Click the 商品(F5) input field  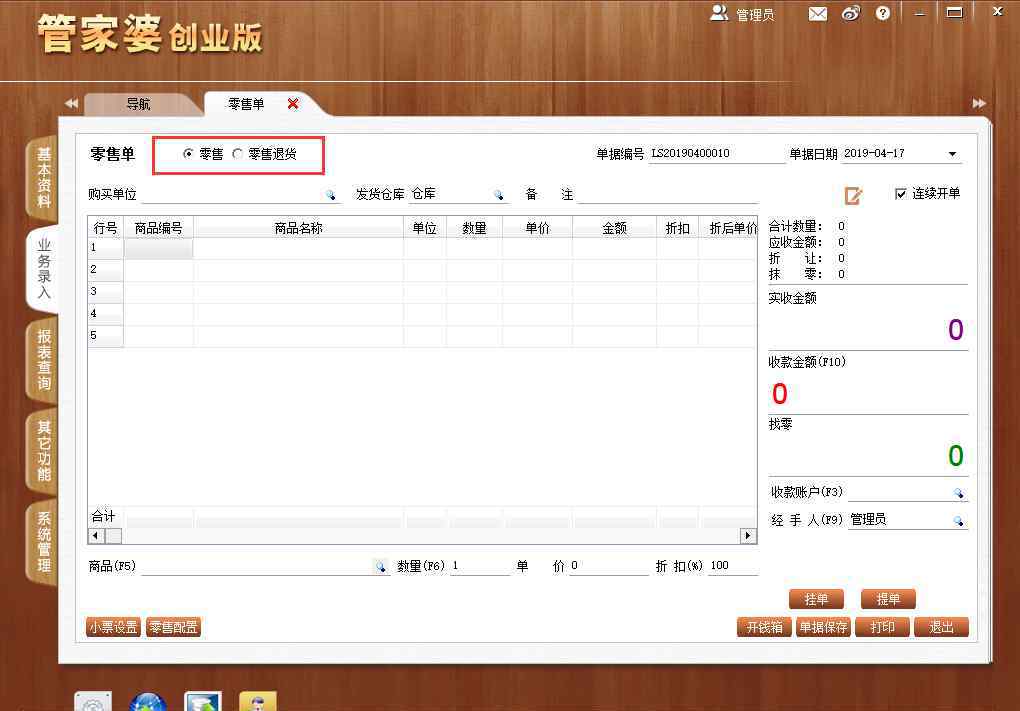coord(258,567)
